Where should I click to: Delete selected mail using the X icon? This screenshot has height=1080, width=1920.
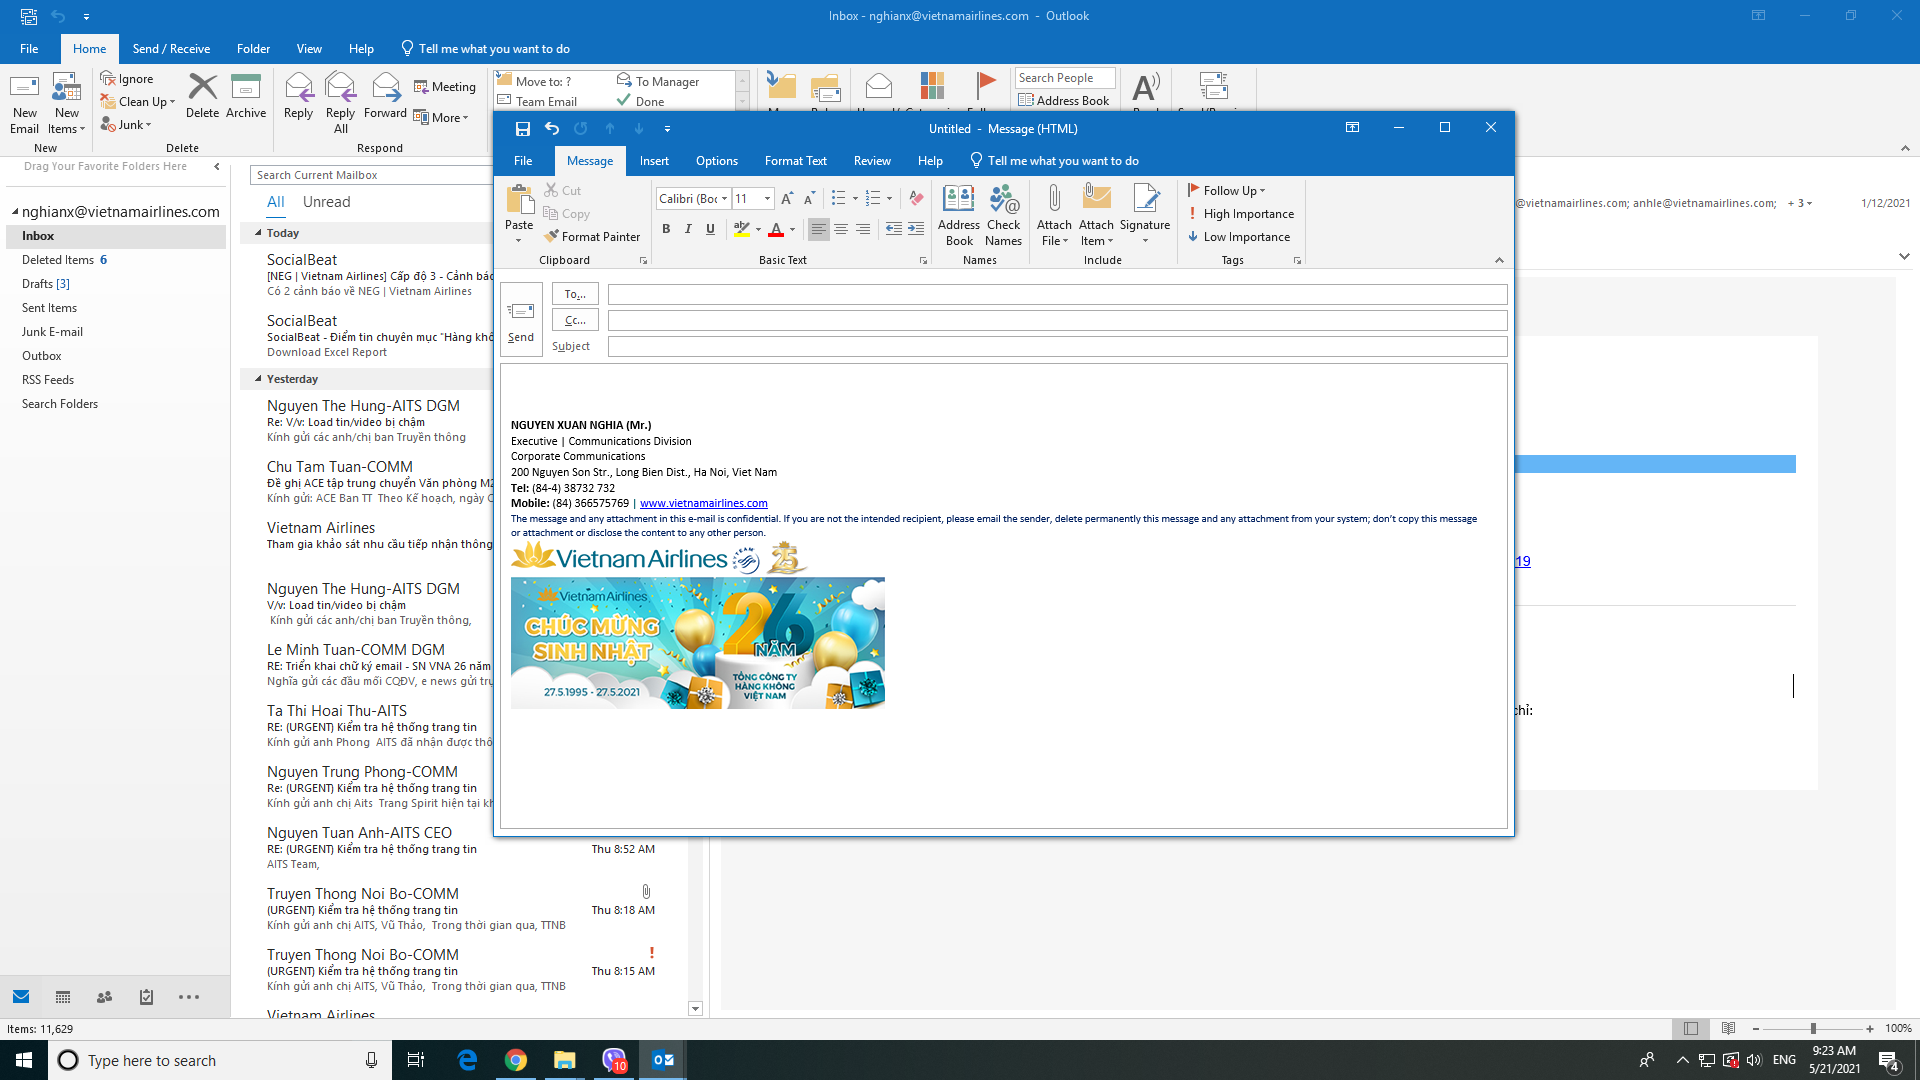click(x=202, y=96)
